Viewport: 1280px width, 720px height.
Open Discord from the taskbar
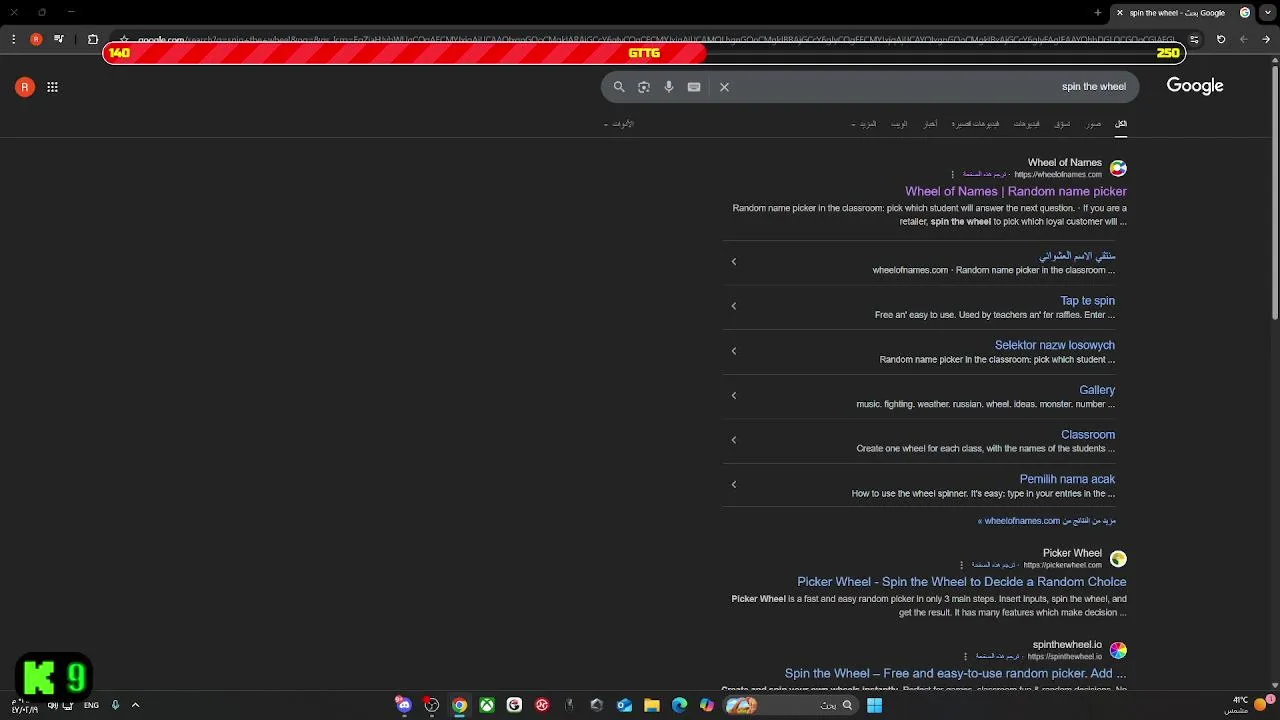(x=404, y=705)
